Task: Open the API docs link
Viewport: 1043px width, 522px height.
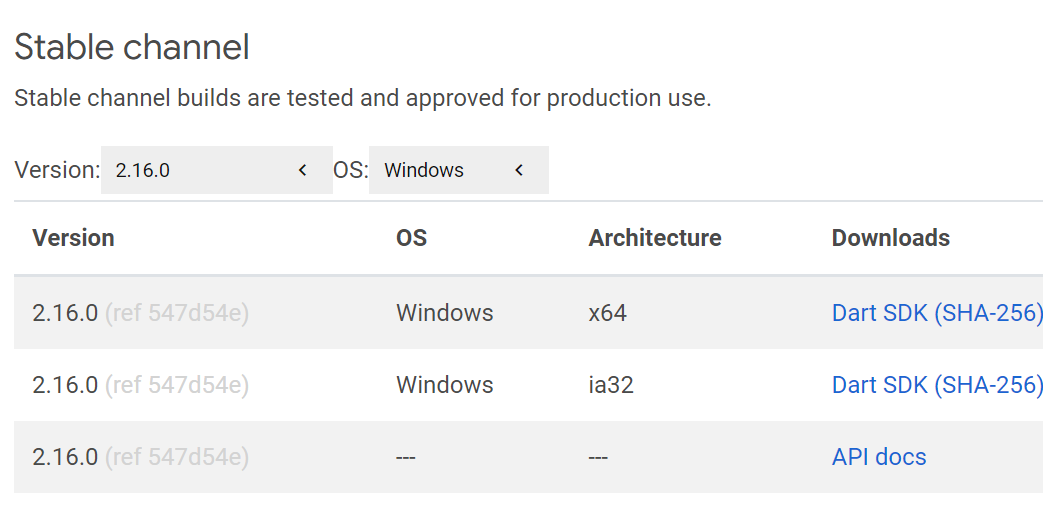Action: click(879, 457)
